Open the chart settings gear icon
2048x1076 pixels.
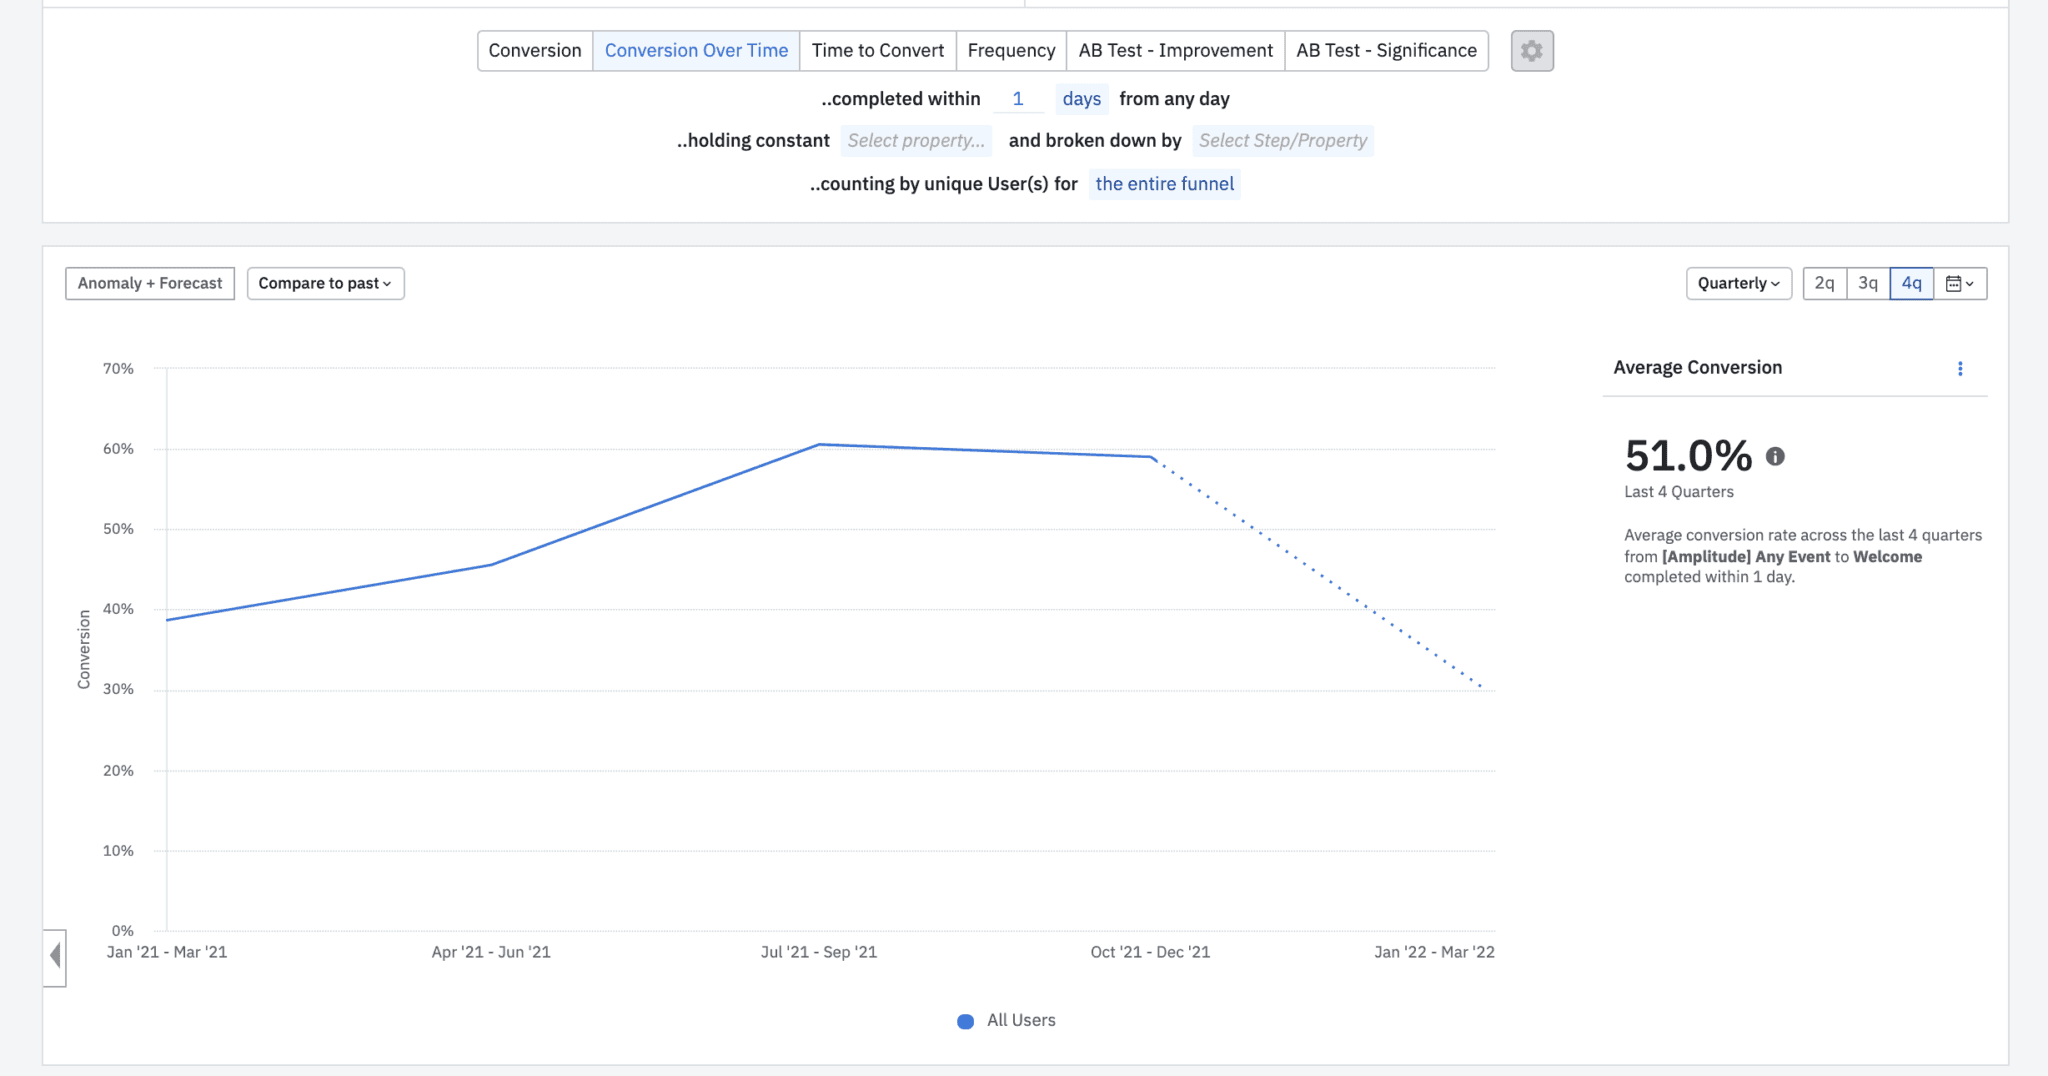pos(1531,50)
